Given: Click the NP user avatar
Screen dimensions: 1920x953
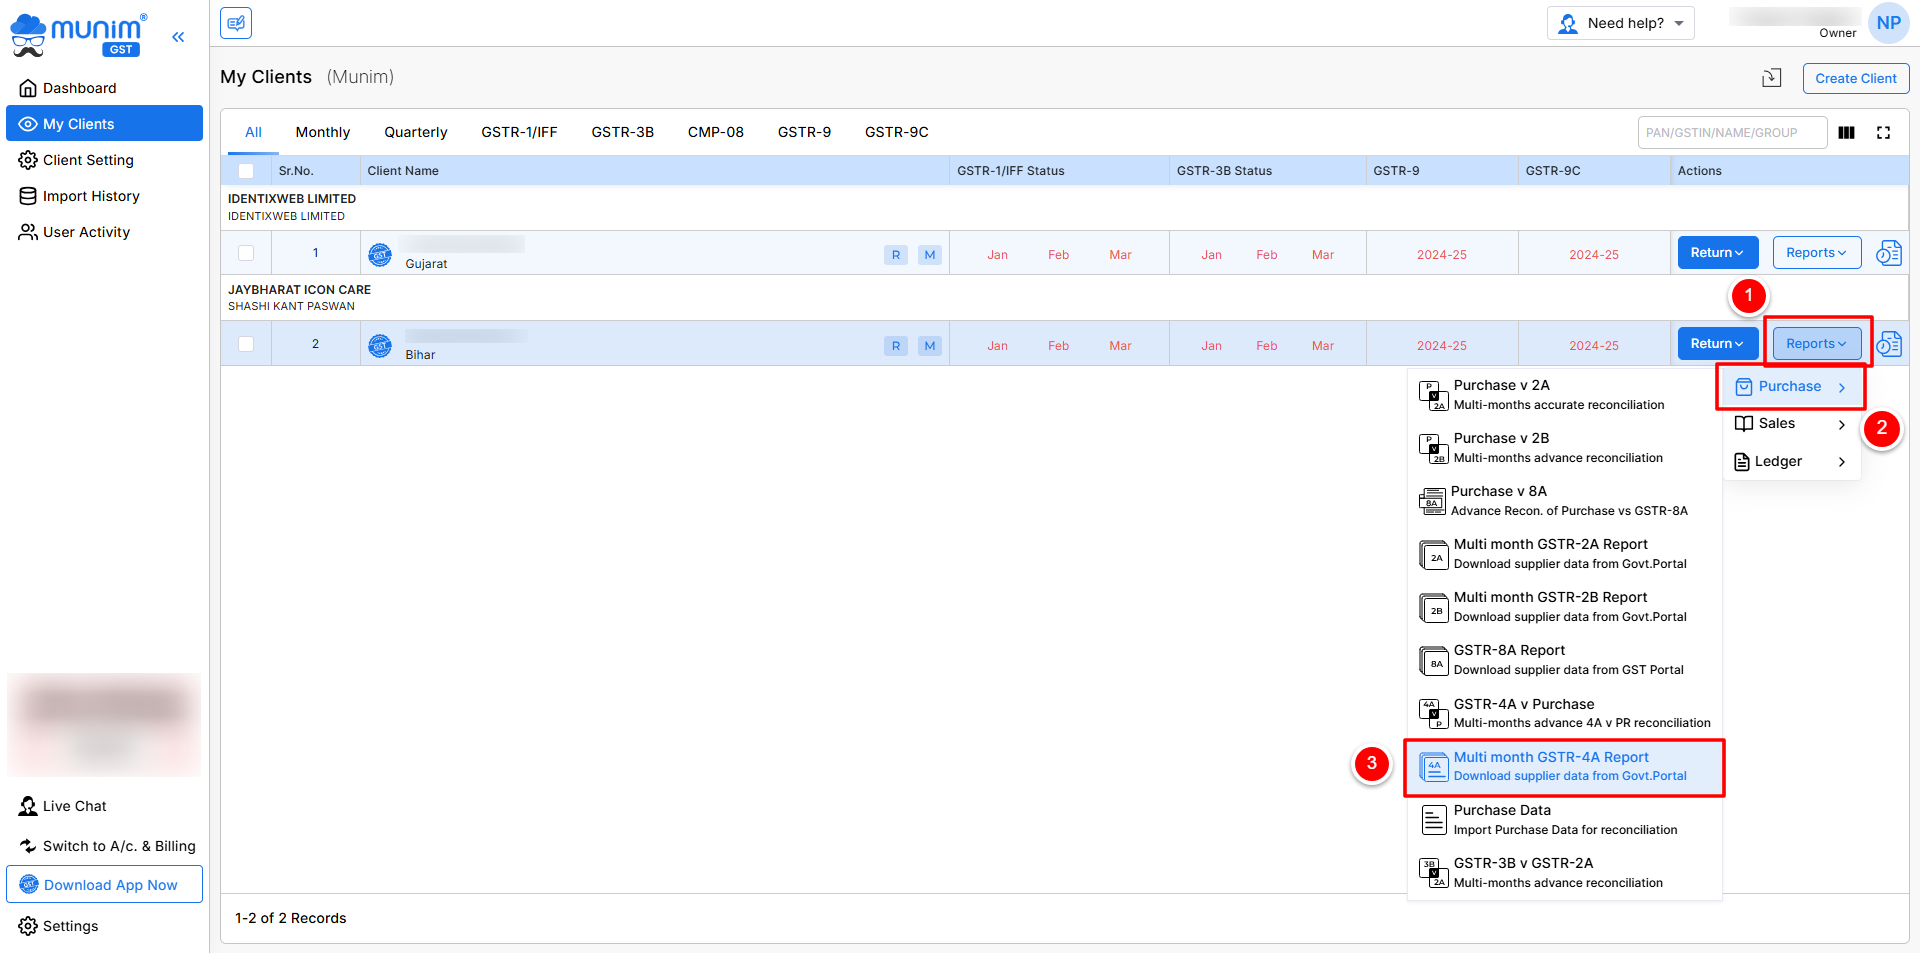Looking at the screenshot, I should click(x=1888, y=23).
